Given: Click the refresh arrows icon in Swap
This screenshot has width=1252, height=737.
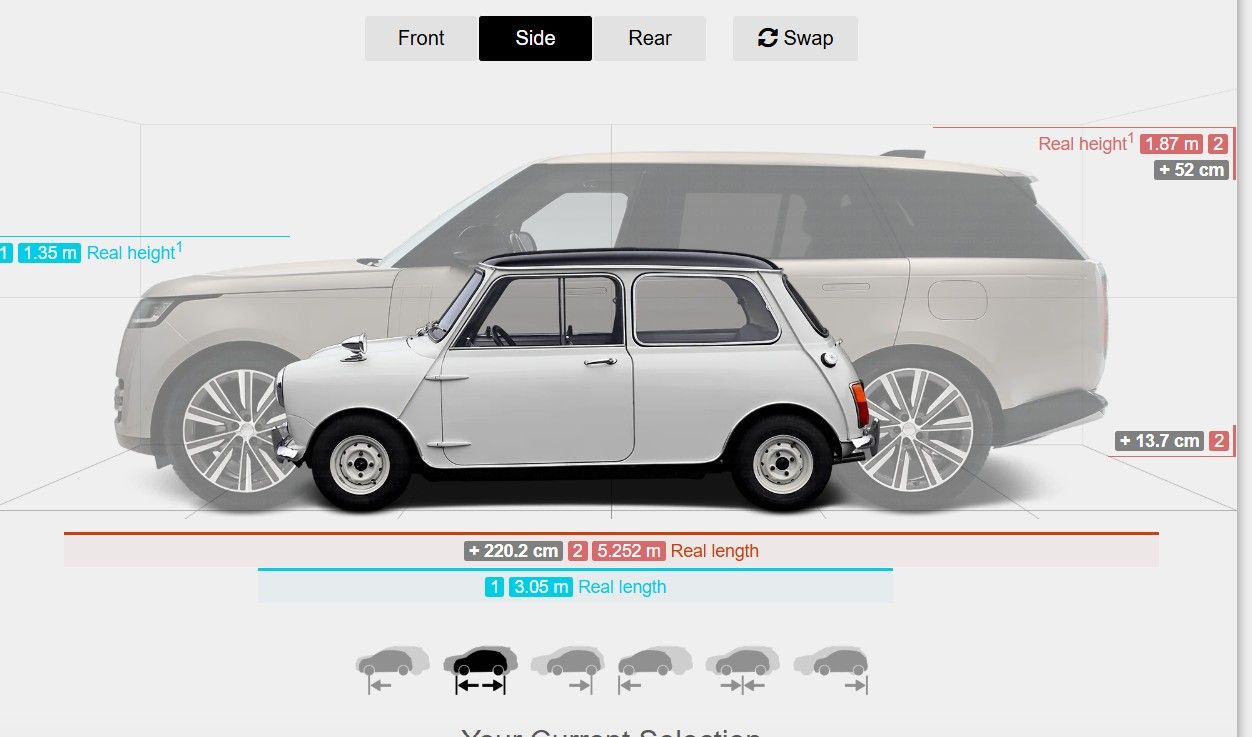Looking at the screenshot, I should 768,38.
